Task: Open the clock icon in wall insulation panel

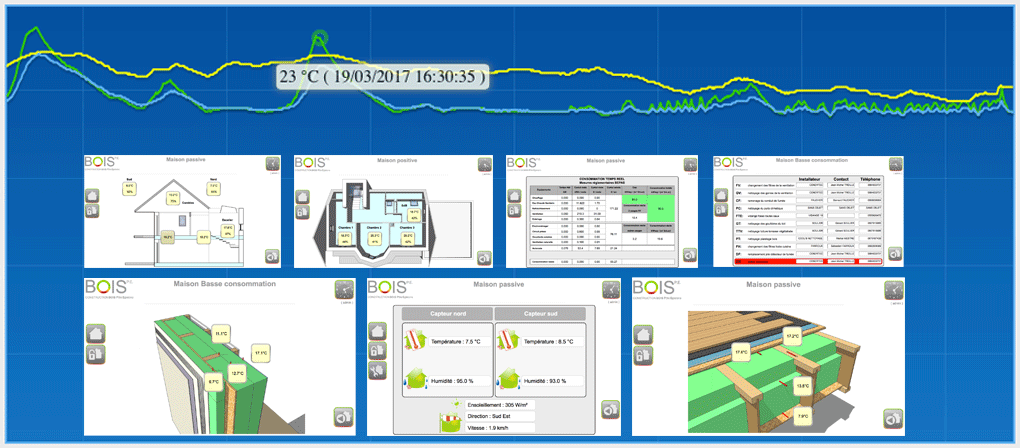Action: 343,289
